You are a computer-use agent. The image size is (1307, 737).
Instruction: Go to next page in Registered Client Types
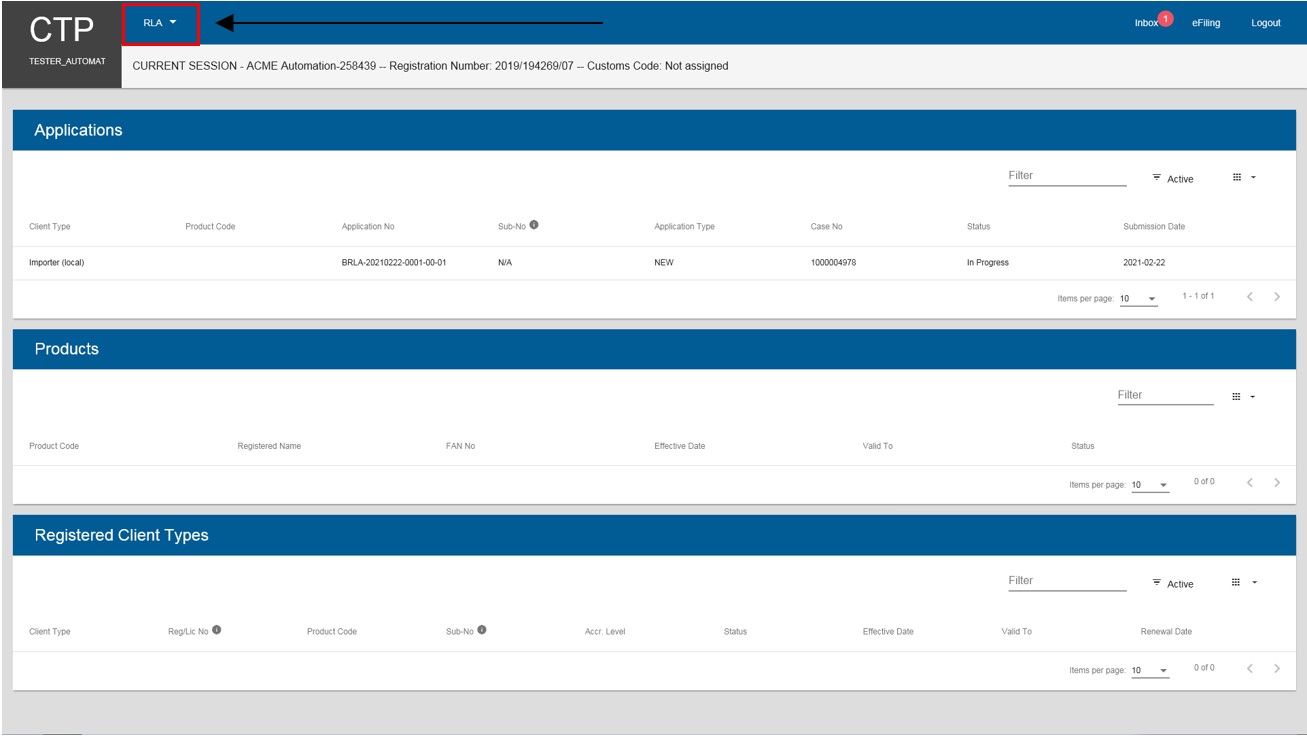coord(1277,669)
